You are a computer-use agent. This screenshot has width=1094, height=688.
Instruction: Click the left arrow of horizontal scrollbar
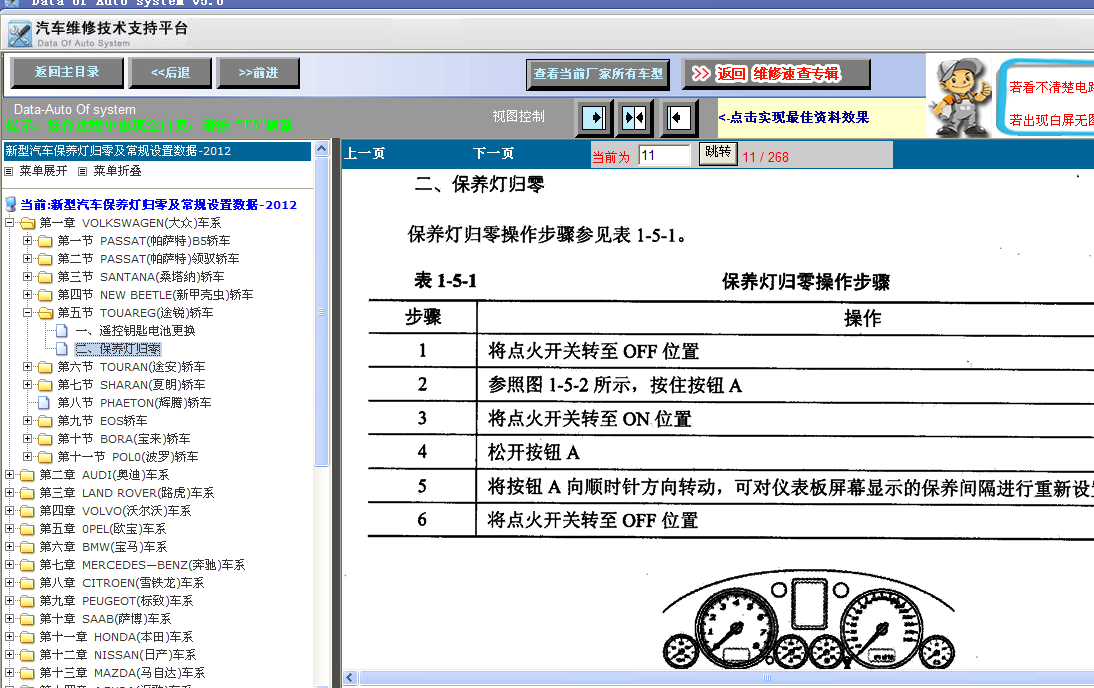[350, 678]
